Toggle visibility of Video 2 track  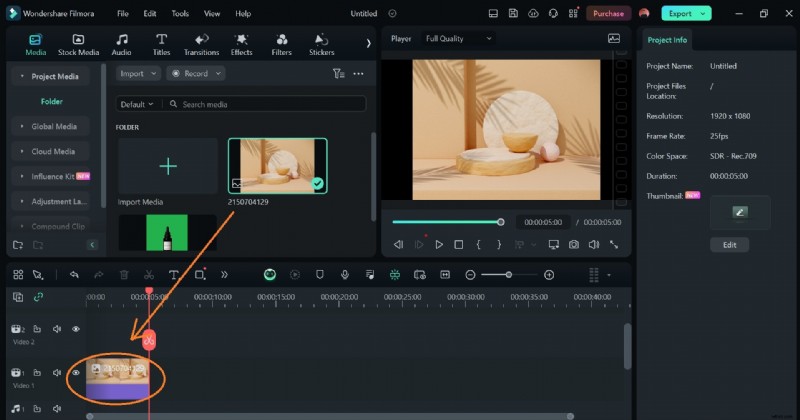click(75, 329)
